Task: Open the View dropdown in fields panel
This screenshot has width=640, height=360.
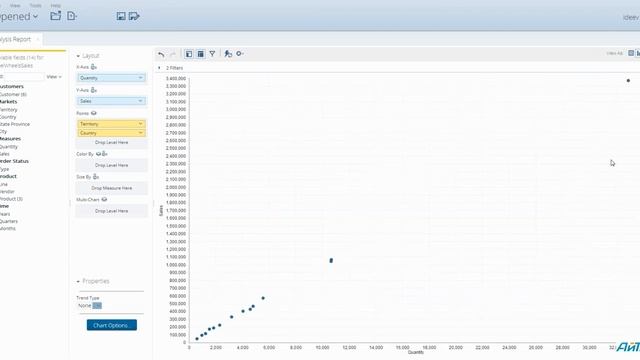Action: click(x=54, y=77)
